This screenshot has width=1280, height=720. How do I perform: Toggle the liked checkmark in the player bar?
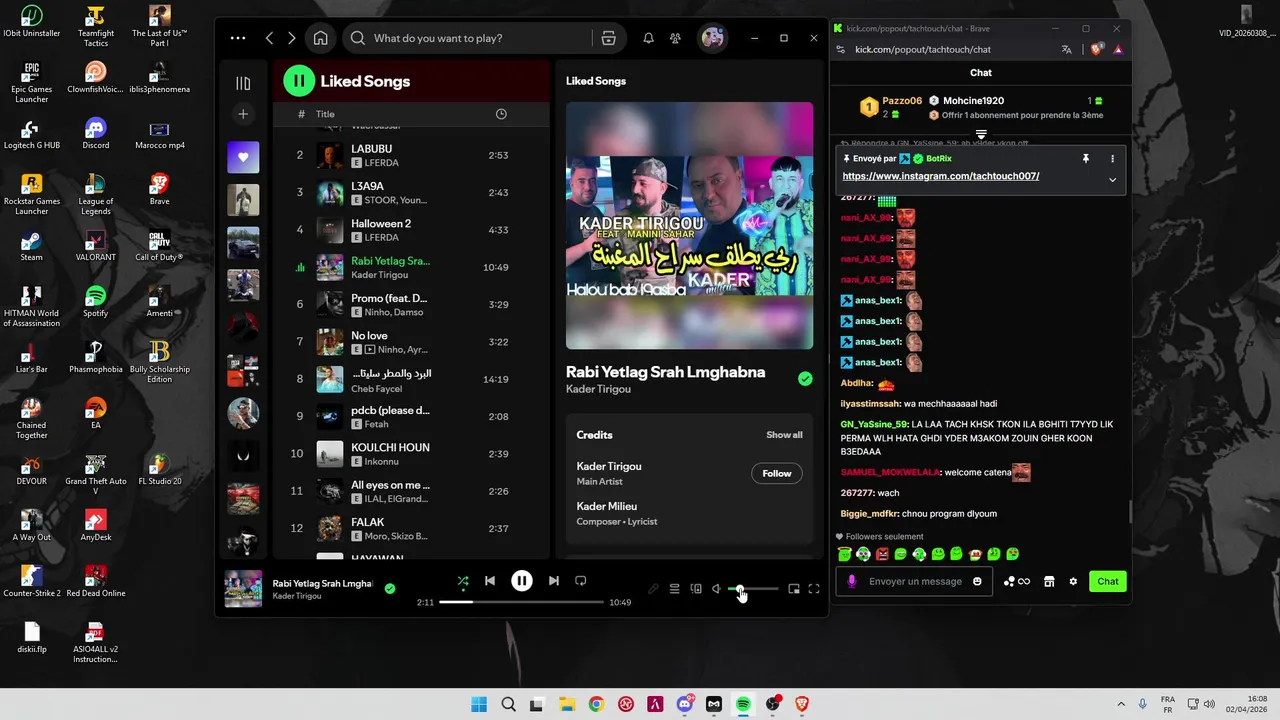point(390,589)
